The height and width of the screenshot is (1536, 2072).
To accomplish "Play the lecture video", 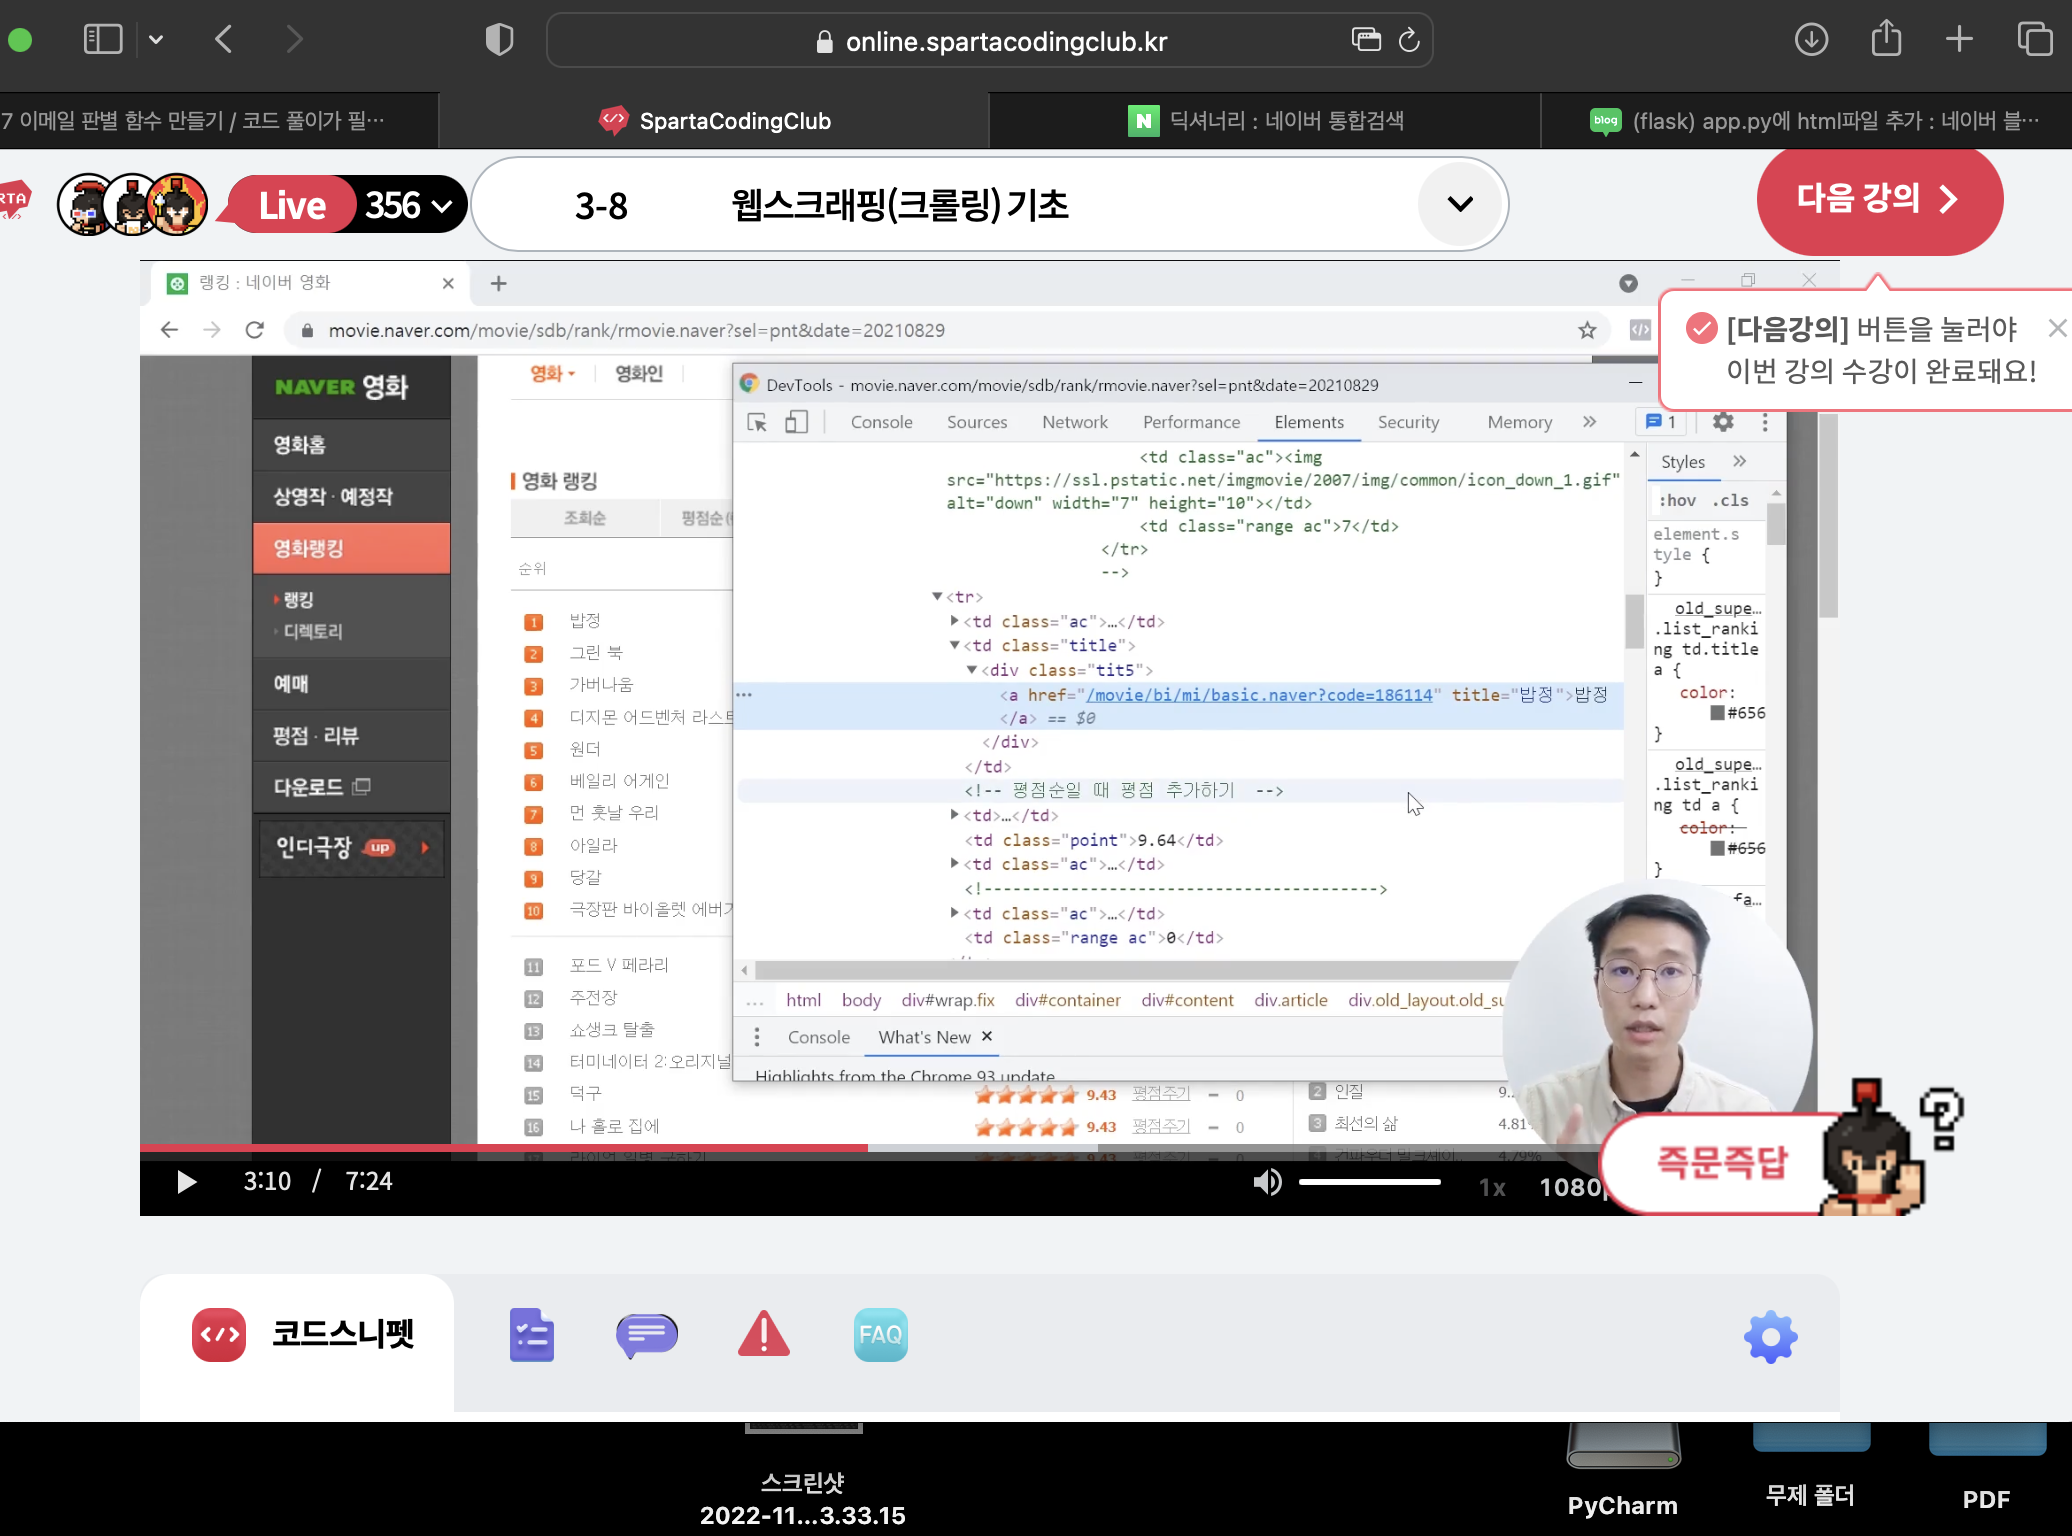I will pos(186,1182).
